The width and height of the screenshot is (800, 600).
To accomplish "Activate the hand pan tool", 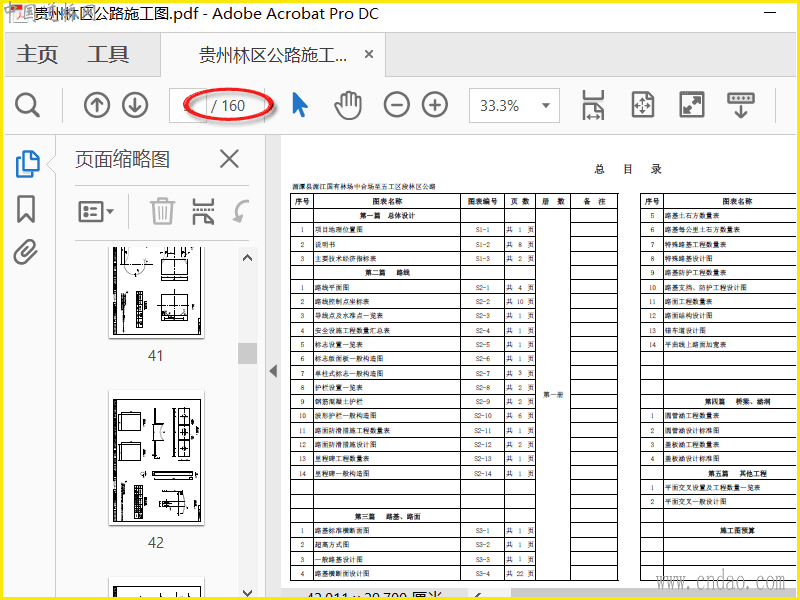I will (347, 105).
